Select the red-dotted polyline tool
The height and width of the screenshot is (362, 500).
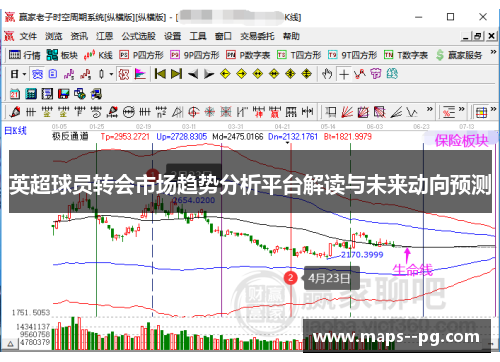tap(360, 74)
